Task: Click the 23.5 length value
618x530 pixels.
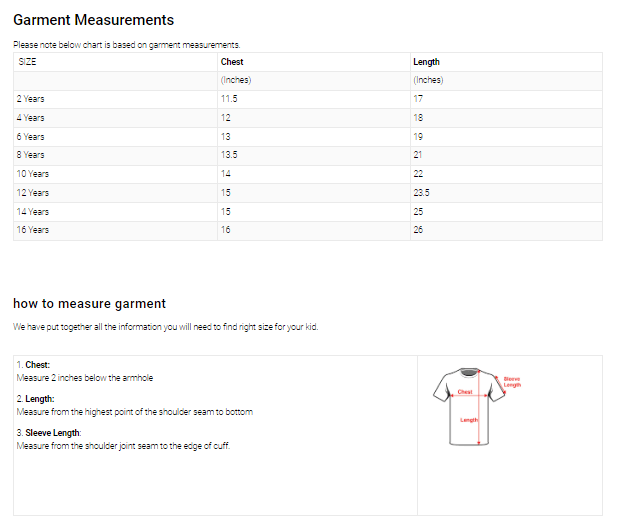Action: 421,192
